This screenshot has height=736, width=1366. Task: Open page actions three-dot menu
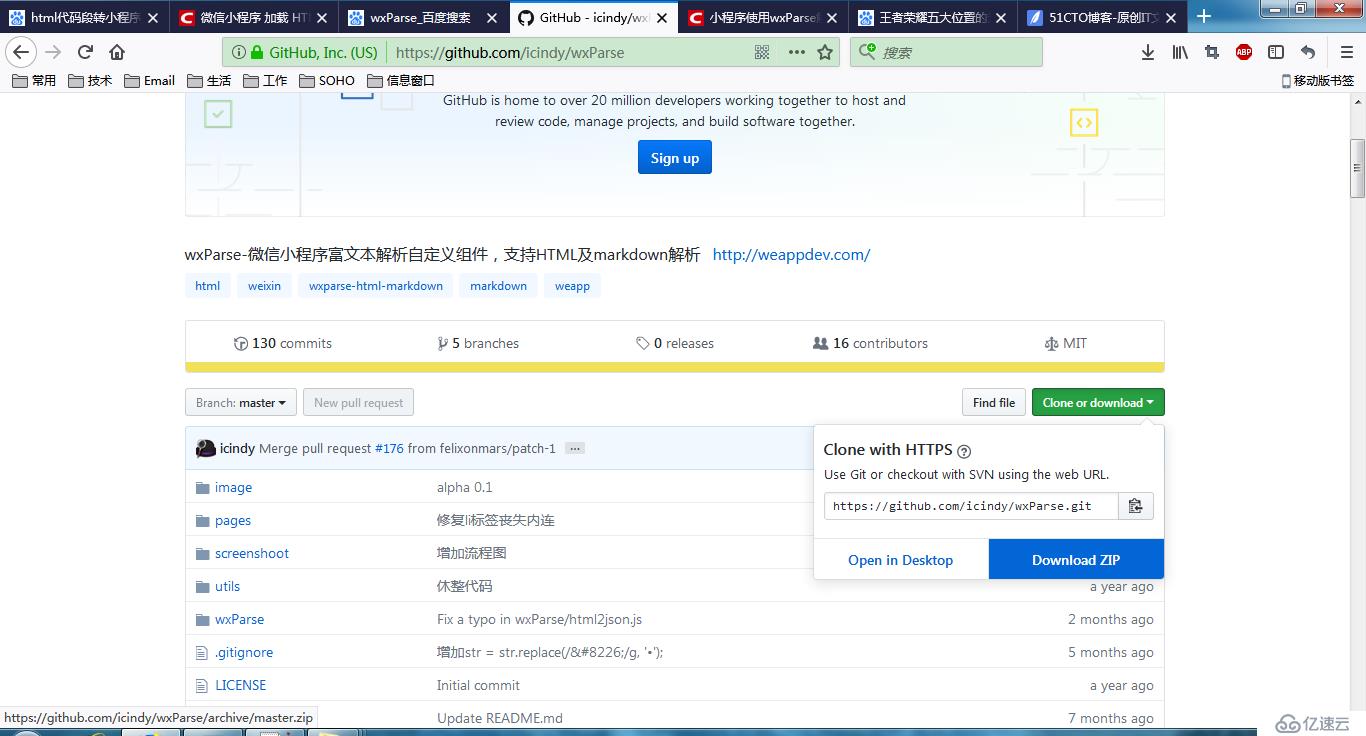[796, 52]
